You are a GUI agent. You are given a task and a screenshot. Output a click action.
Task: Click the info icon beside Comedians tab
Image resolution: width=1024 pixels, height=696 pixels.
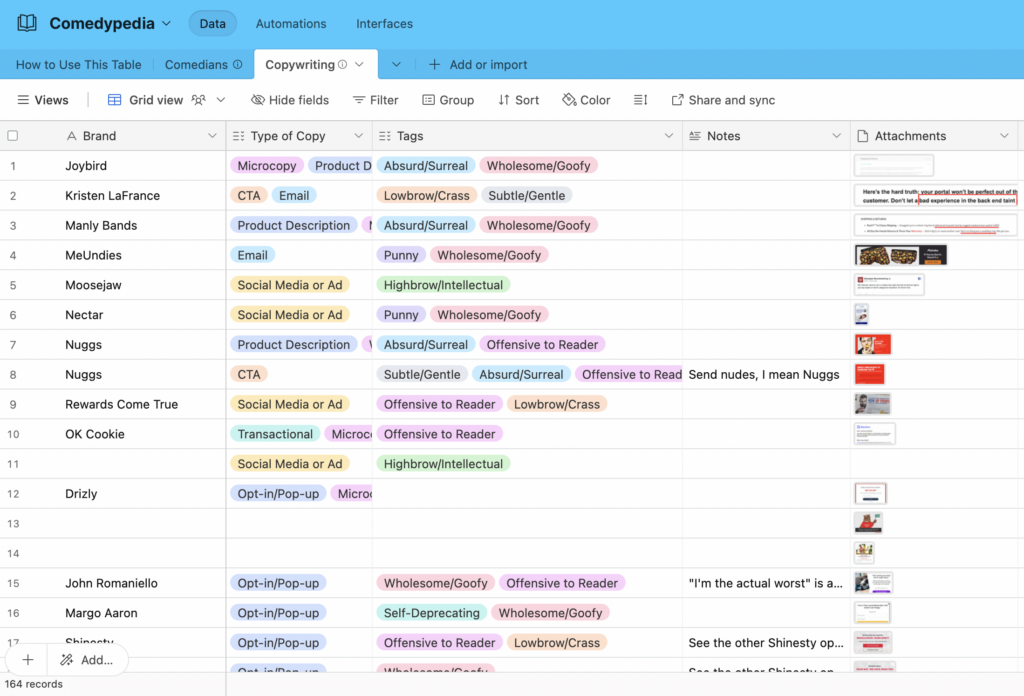[238, 65]
